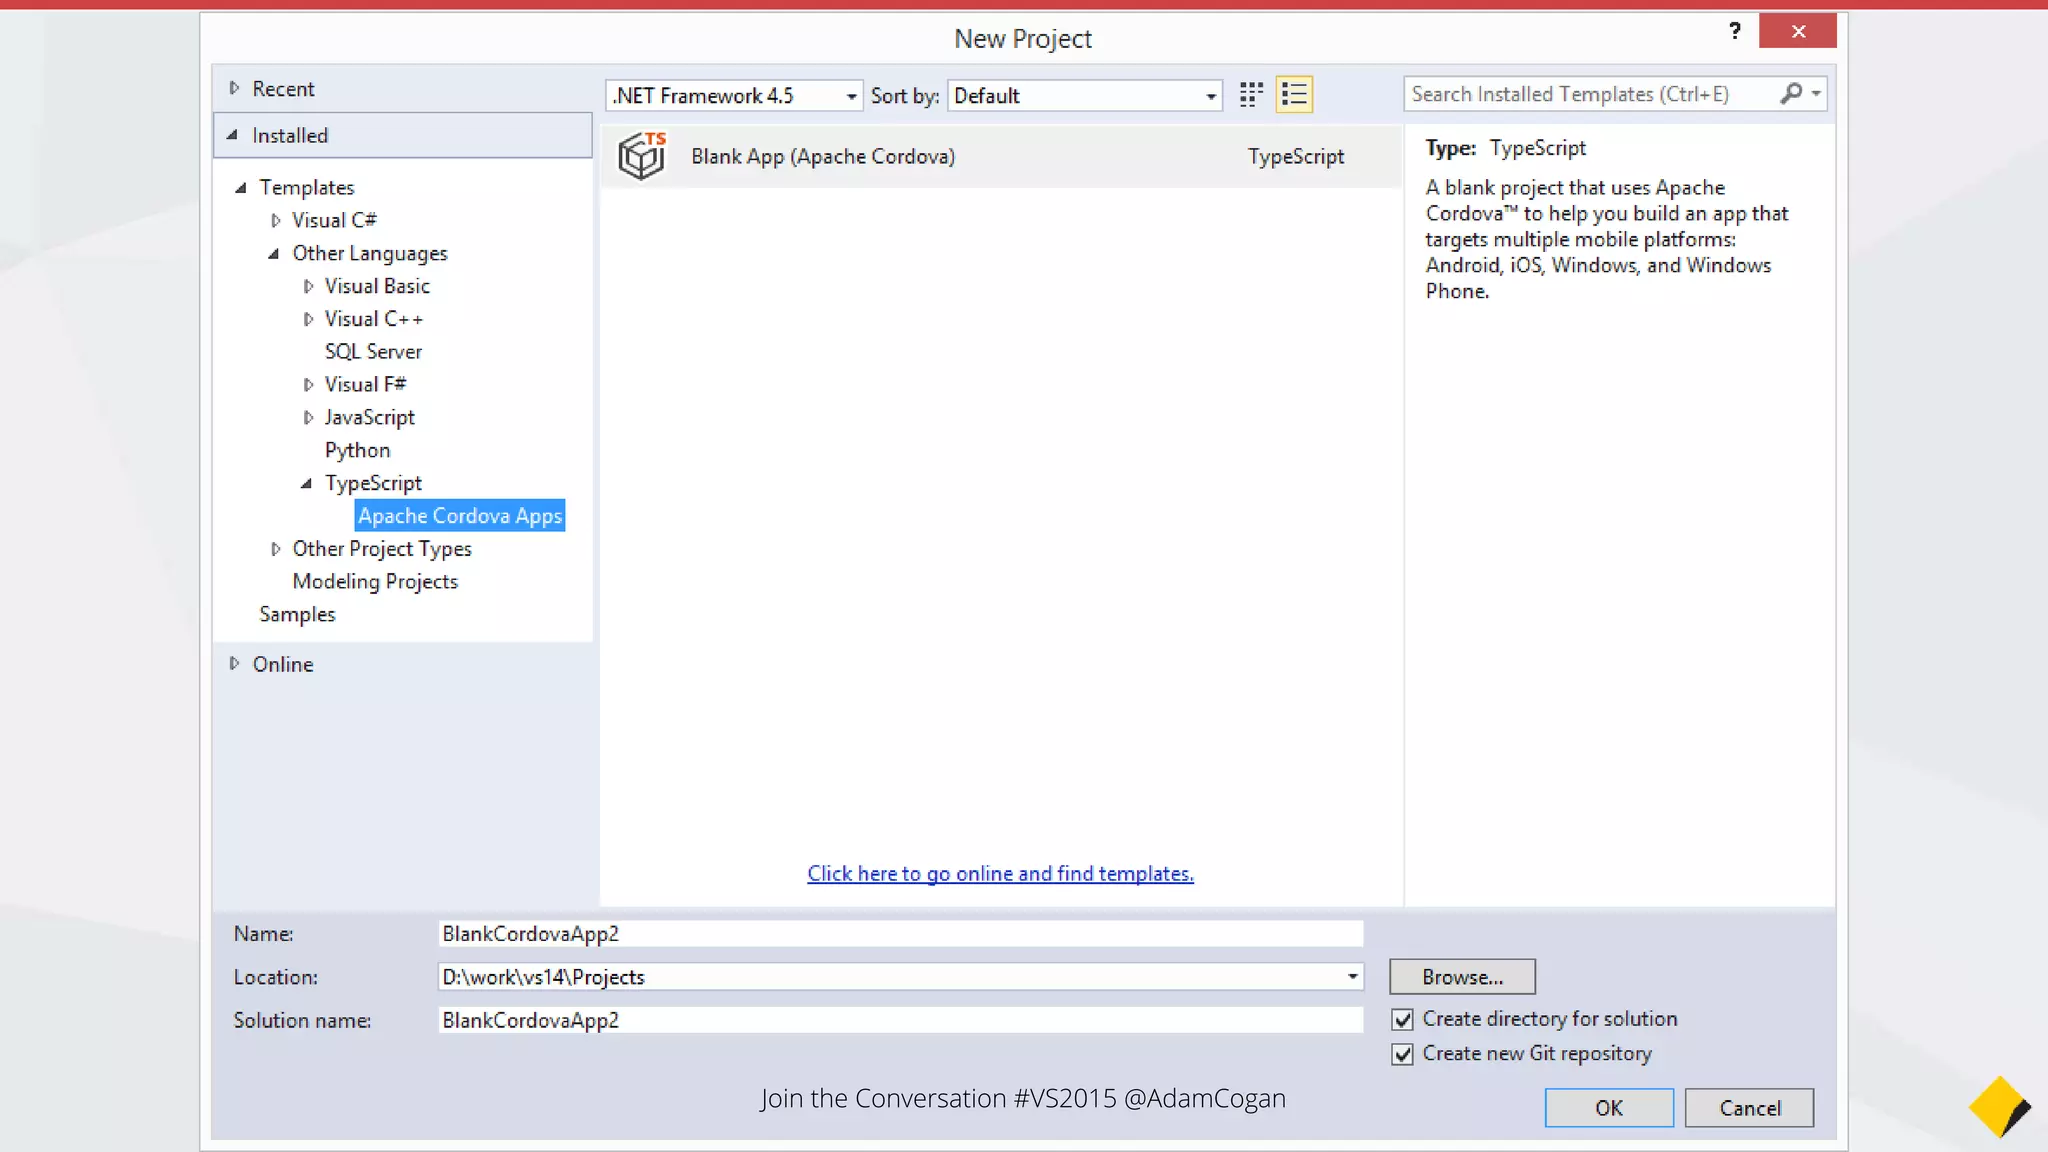Open the Location path dropdown arrow

1352,976
